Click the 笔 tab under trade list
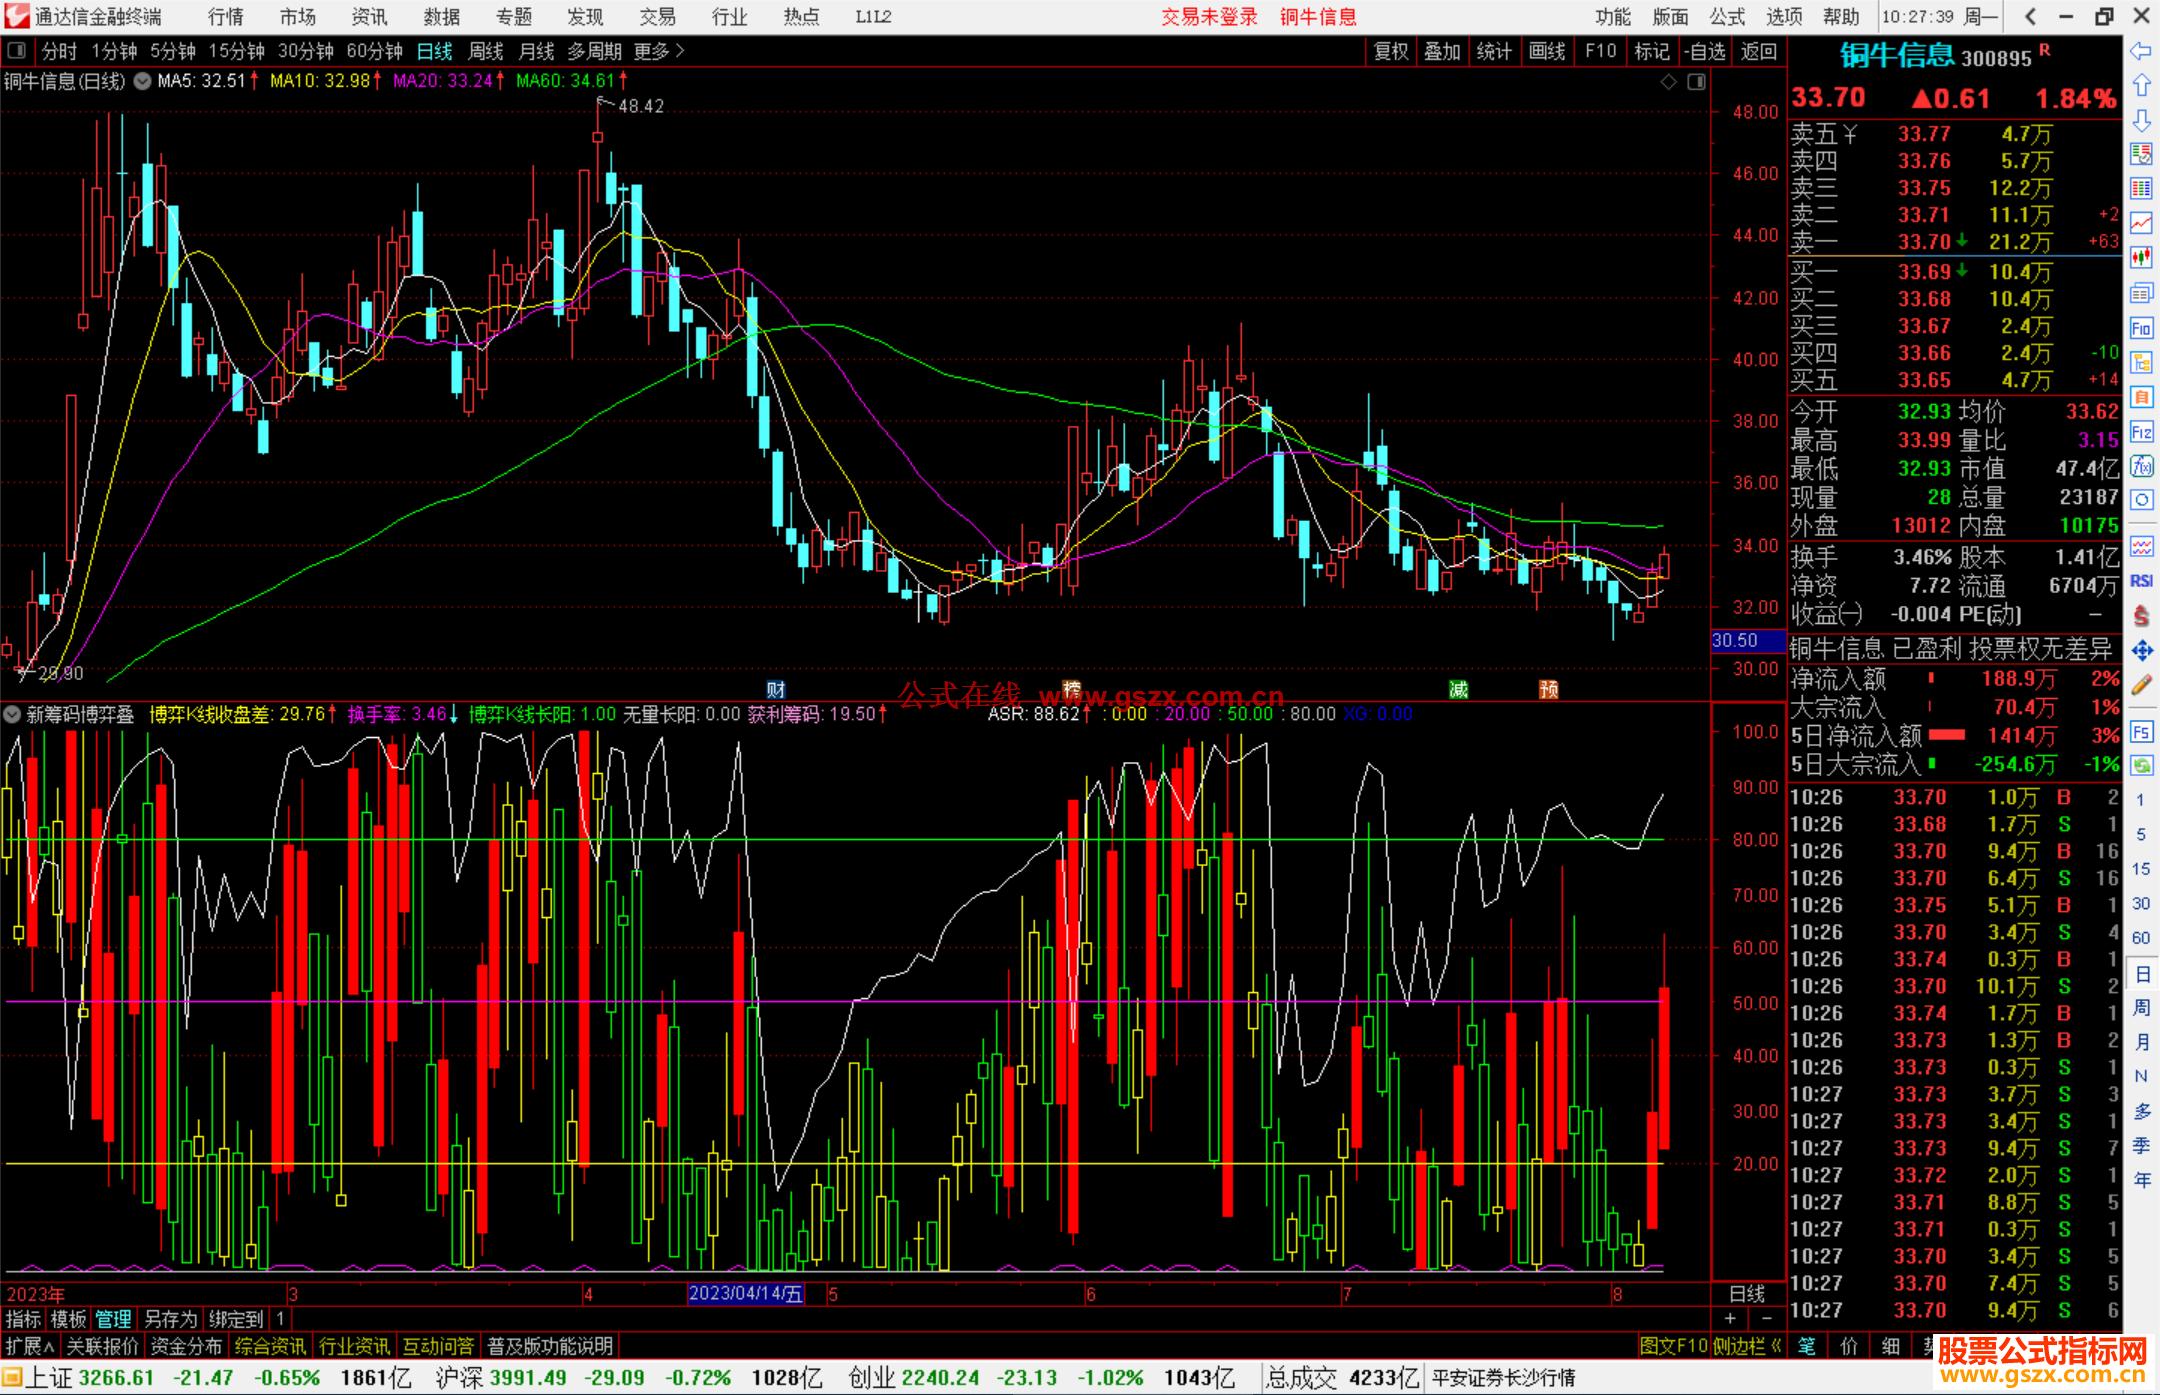This screenshot has width=2160, height=1395. pos(1807,1346)
